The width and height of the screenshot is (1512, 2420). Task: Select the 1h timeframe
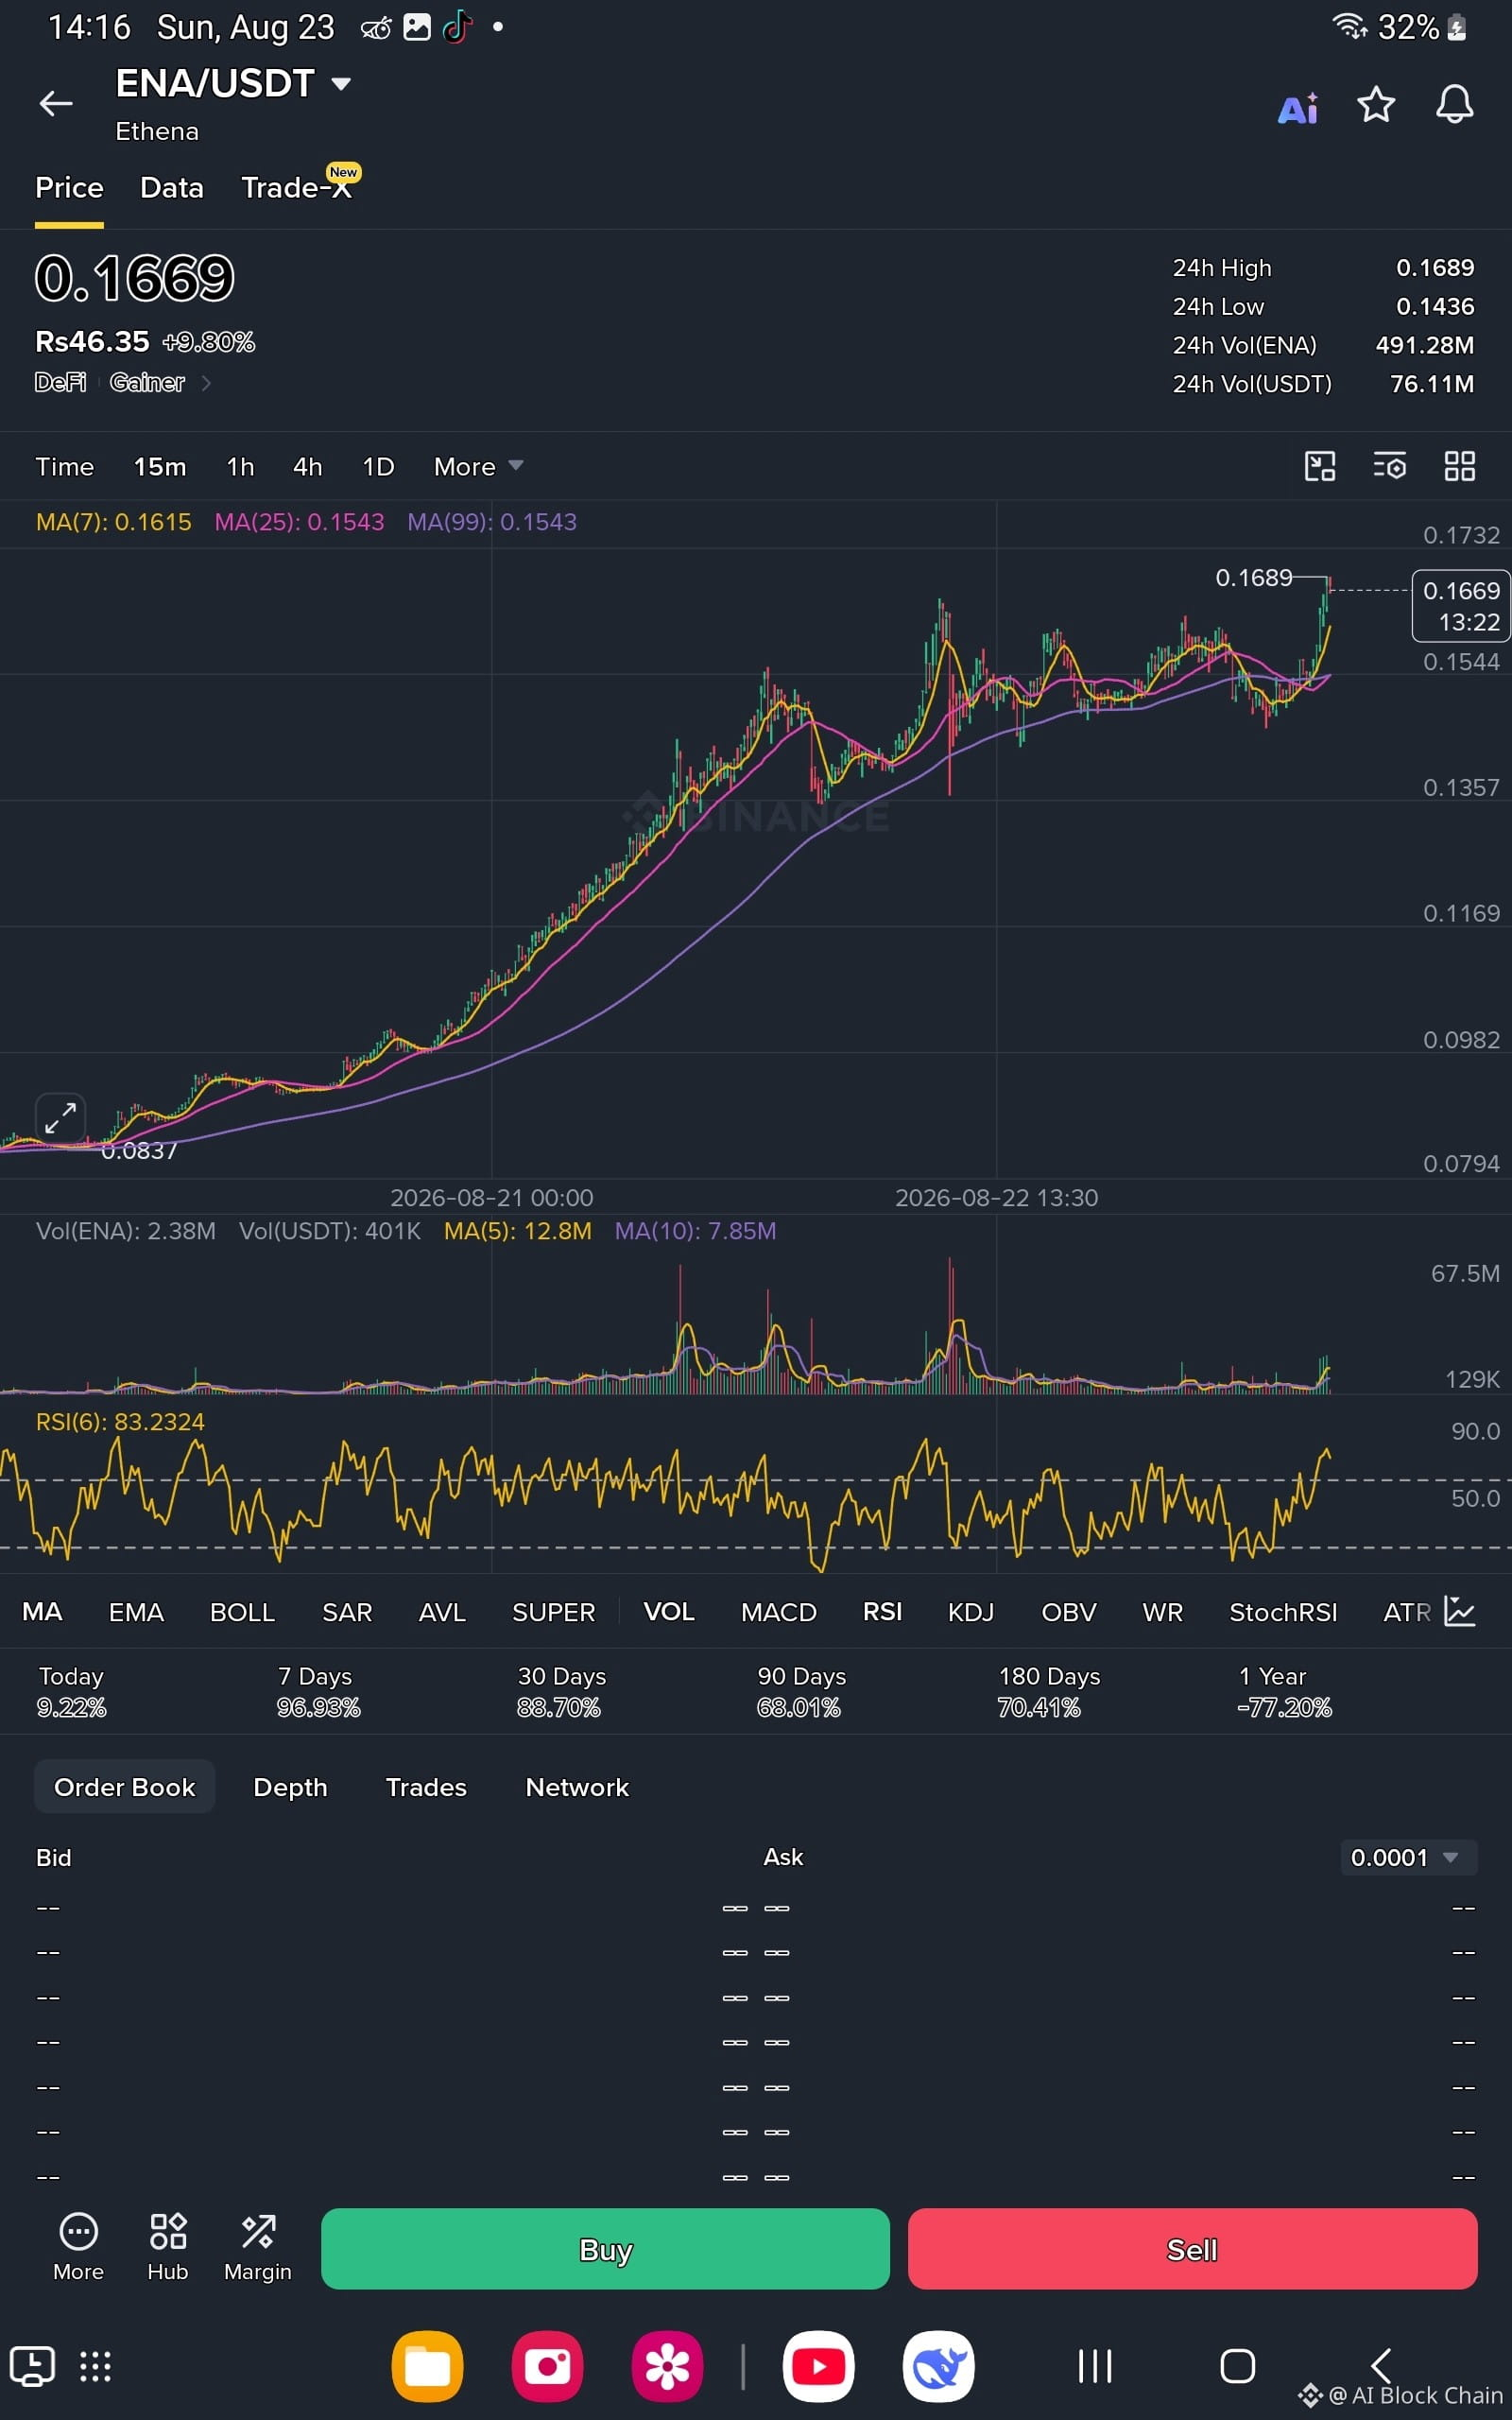coord(240,466)
